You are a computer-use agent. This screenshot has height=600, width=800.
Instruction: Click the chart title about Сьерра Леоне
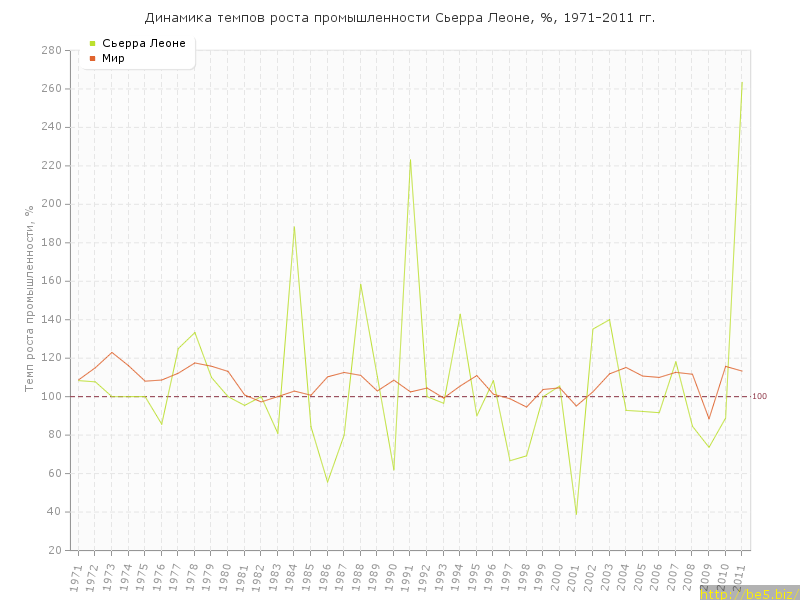coord(400,18)
